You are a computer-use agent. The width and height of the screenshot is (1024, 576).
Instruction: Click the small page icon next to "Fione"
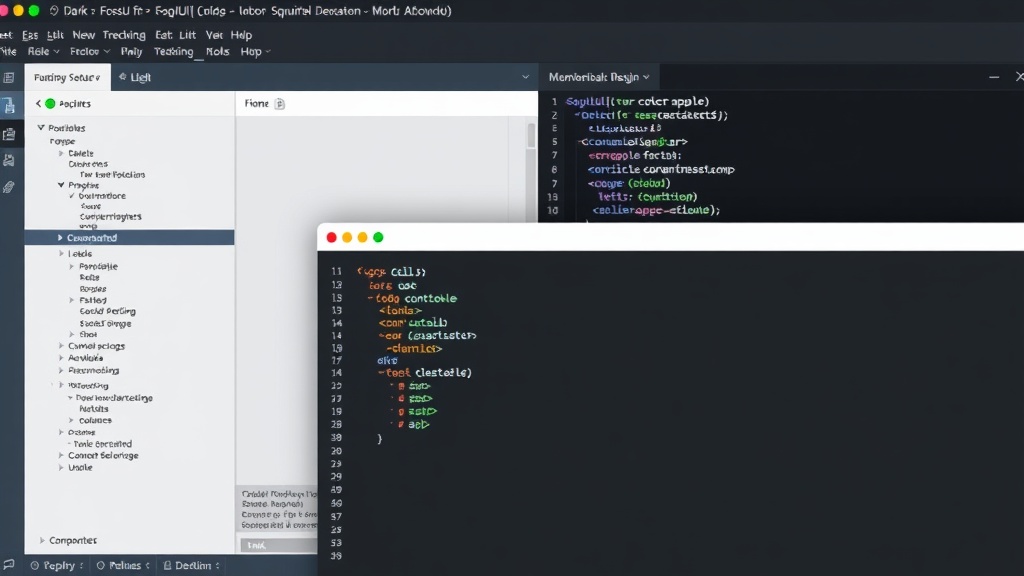coord(280,103)
